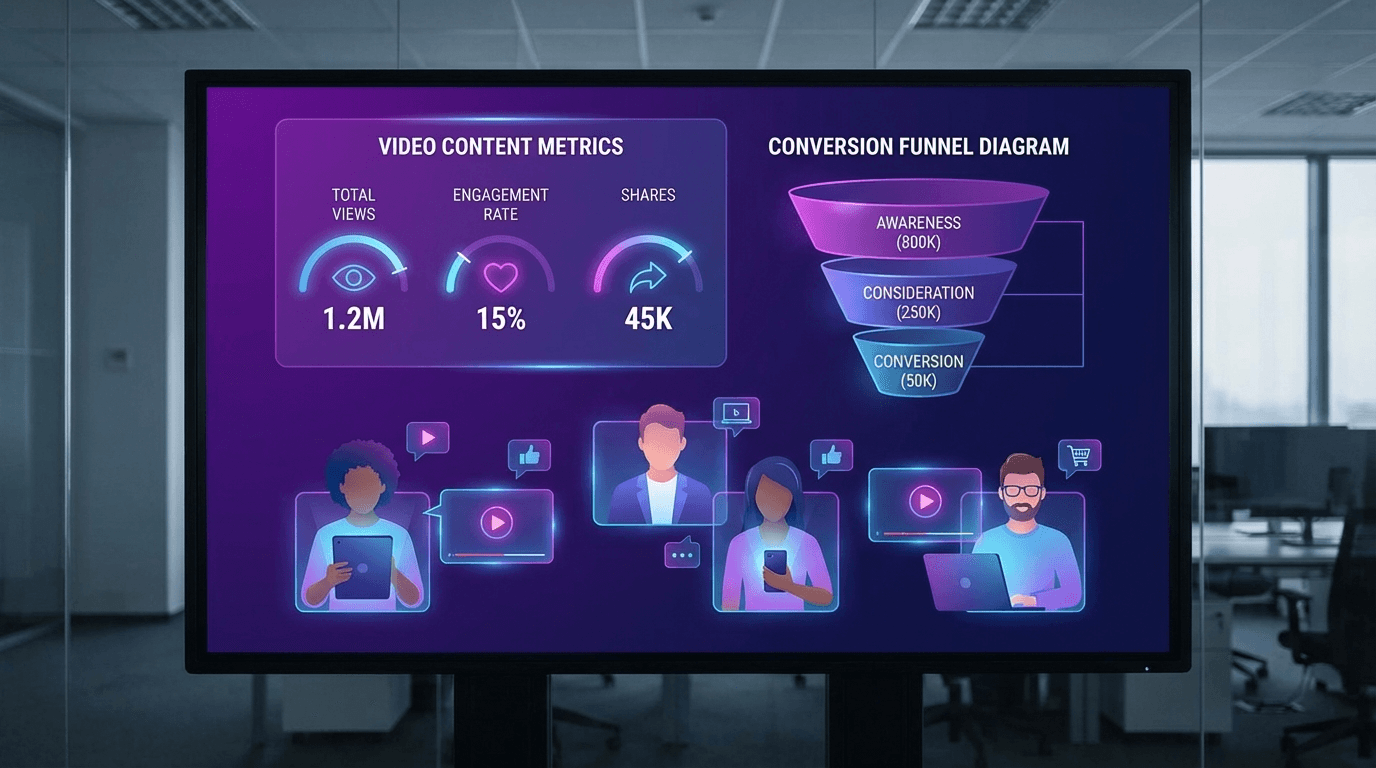Play the video next to the tablet user
Screen dimensions: 1376x768
497,521
